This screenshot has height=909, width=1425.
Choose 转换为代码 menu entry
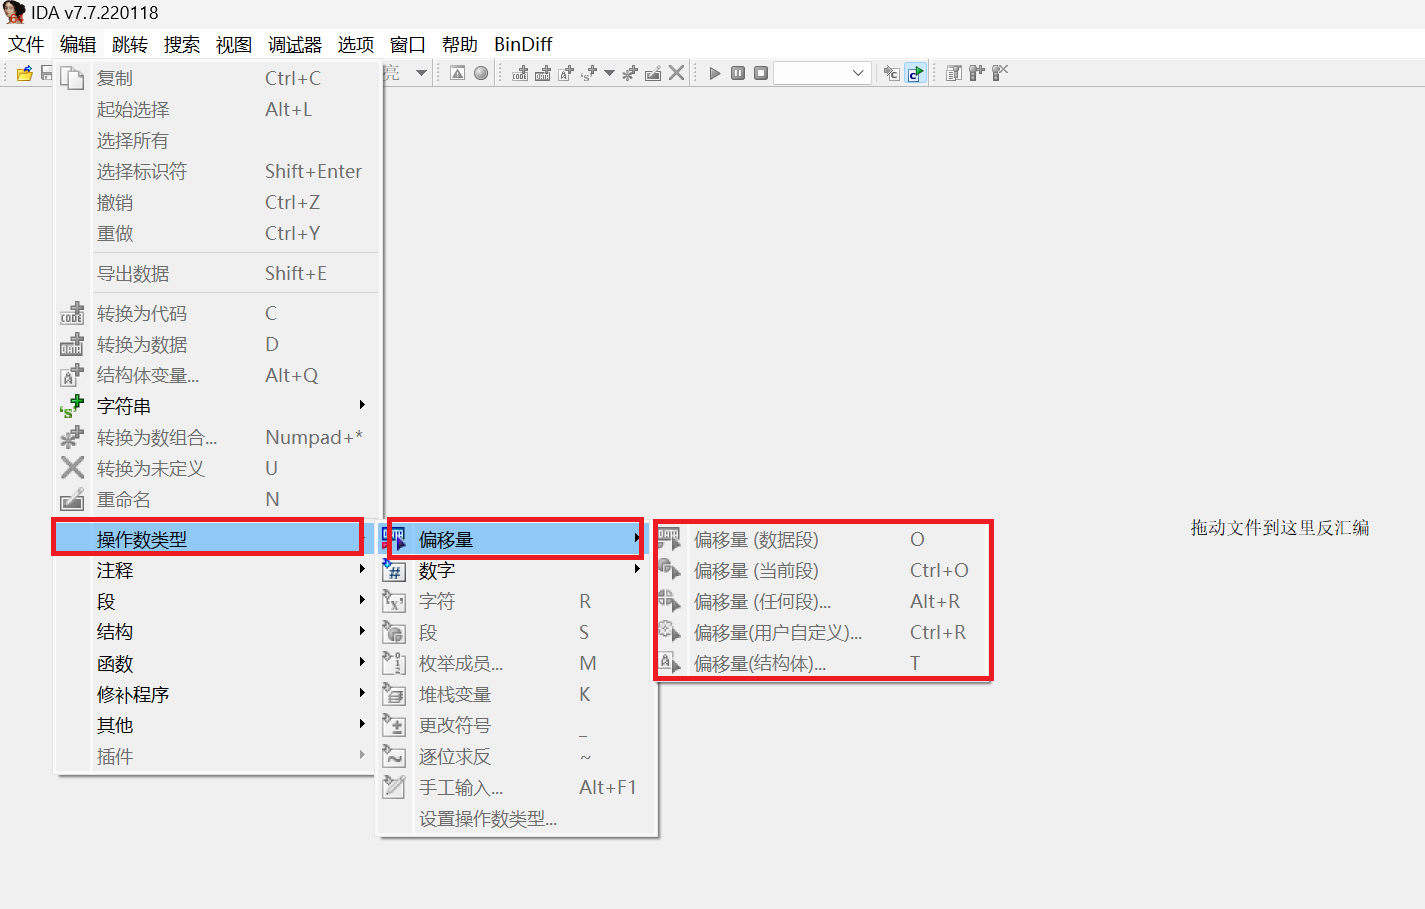coord(217,313)
